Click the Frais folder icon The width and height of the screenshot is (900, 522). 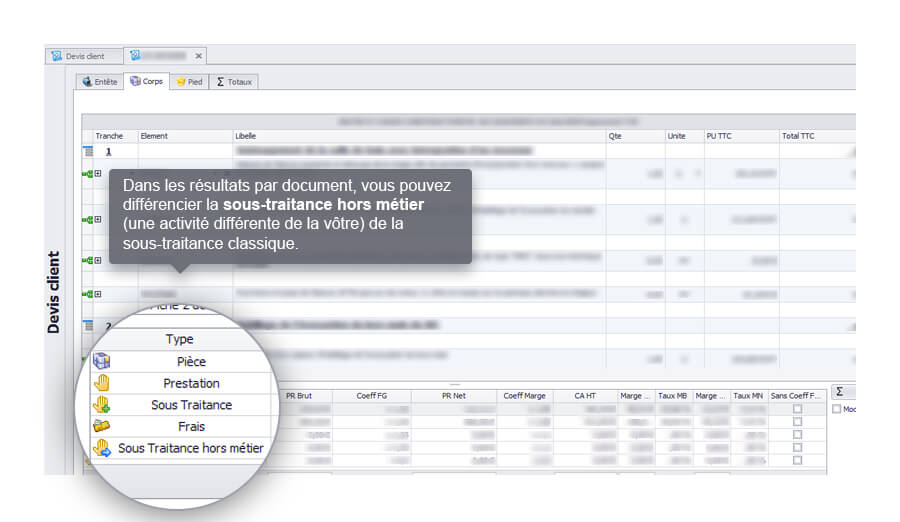tap(101, 427)
